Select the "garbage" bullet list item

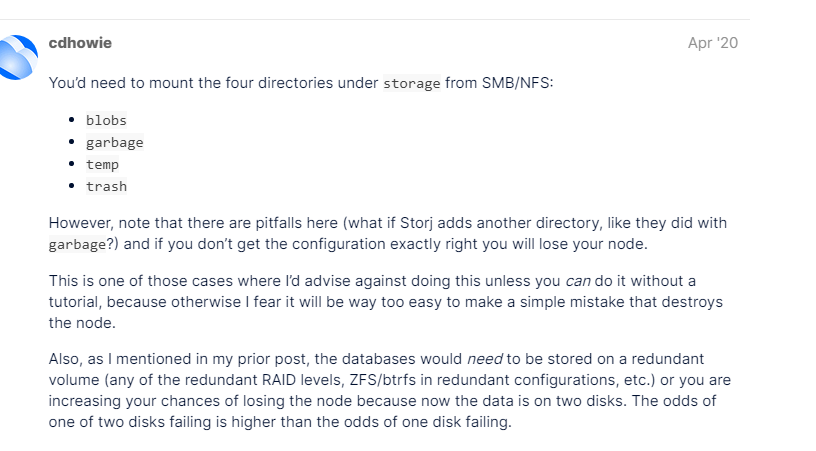114,142
